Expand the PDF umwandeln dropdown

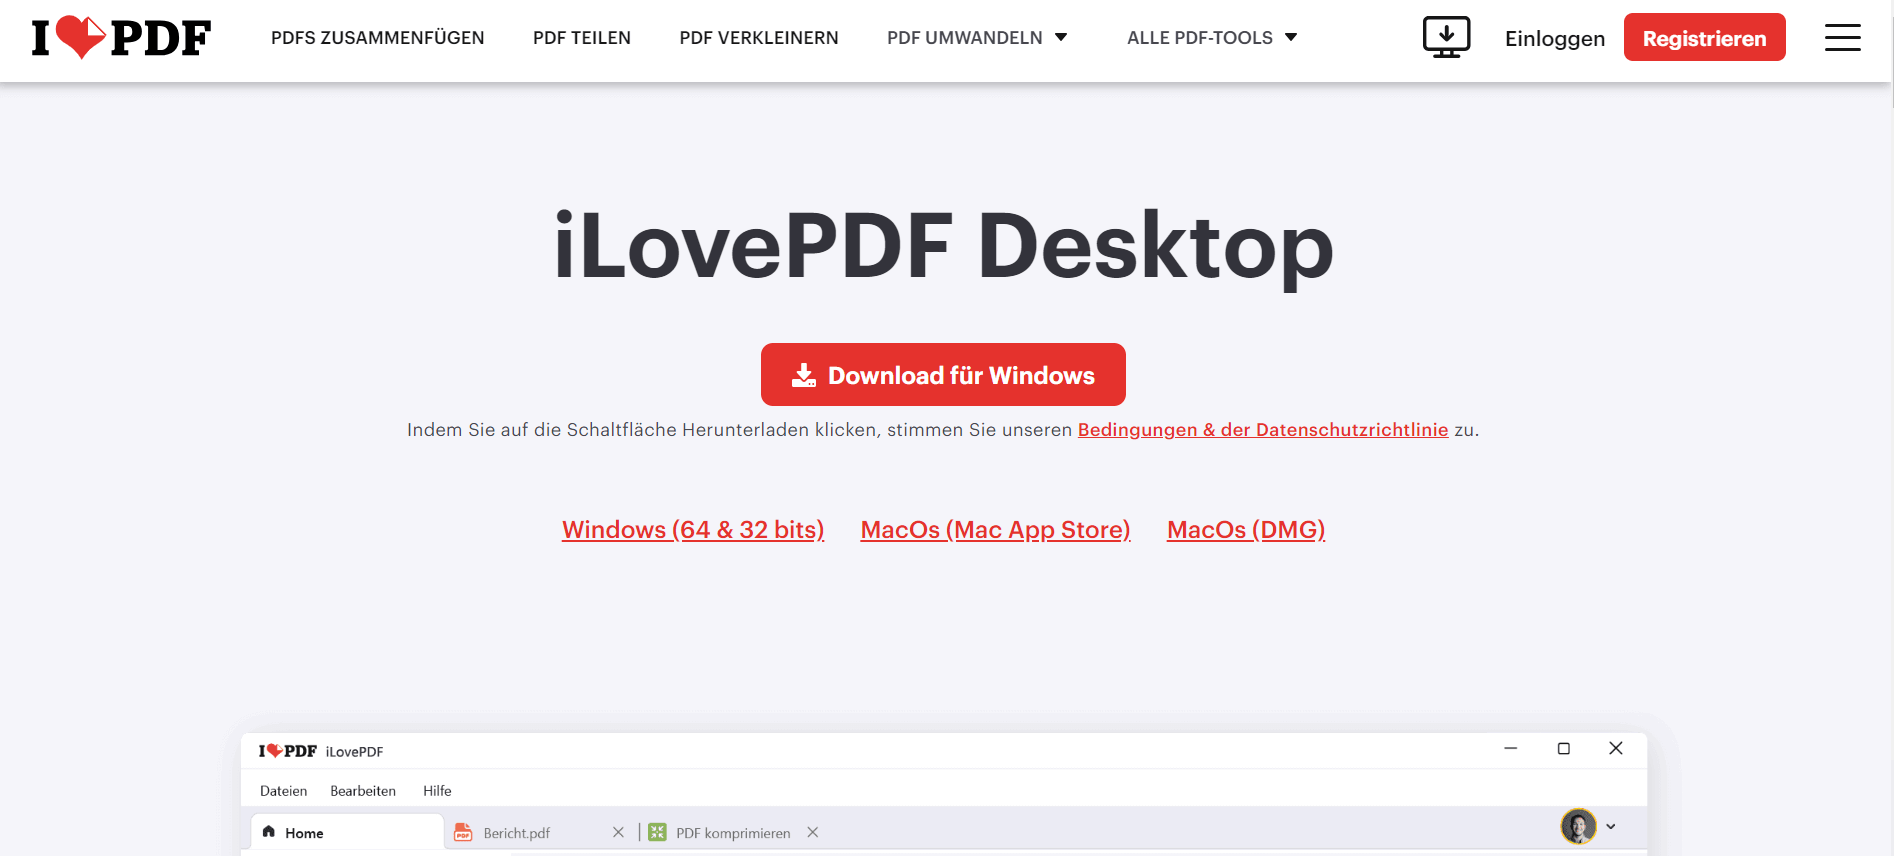click(x=977, y=38)
